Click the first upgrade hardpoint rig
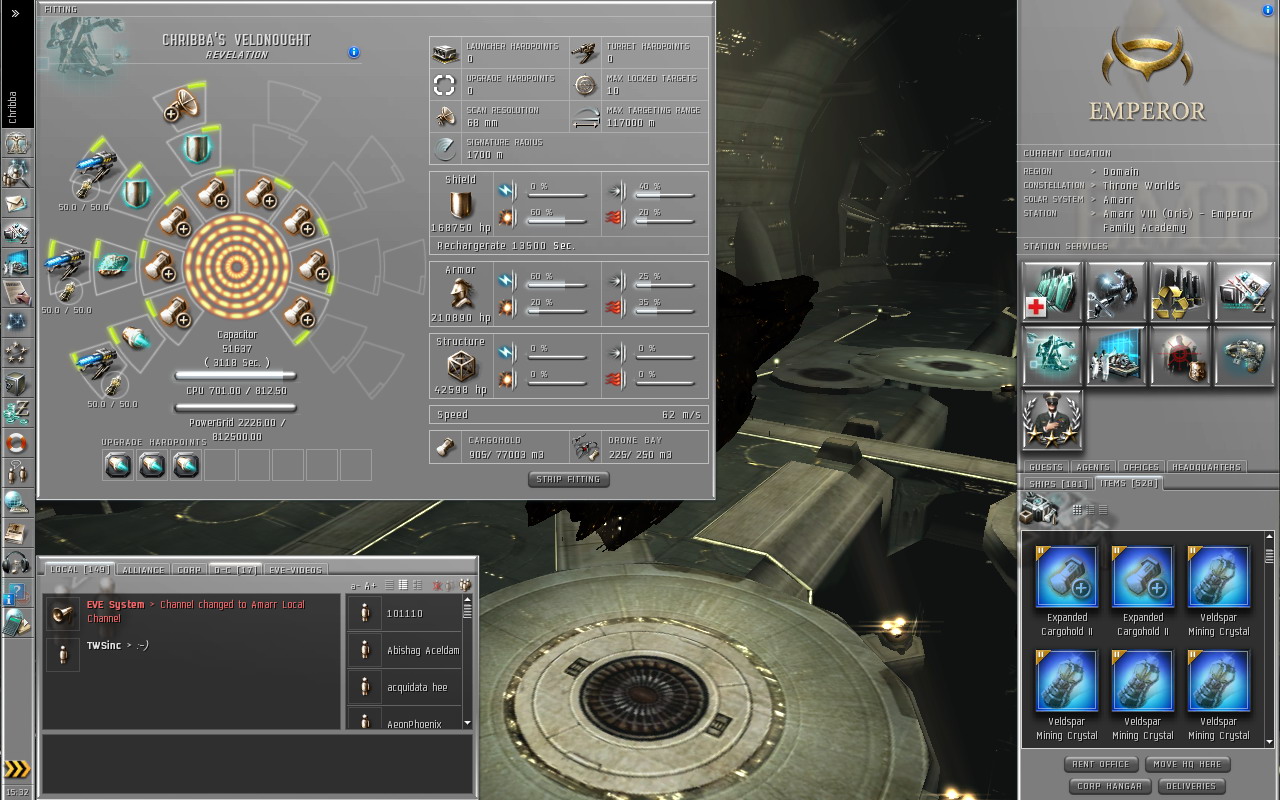This screenshot has width=1280, height=800. [x=118, y=465]
